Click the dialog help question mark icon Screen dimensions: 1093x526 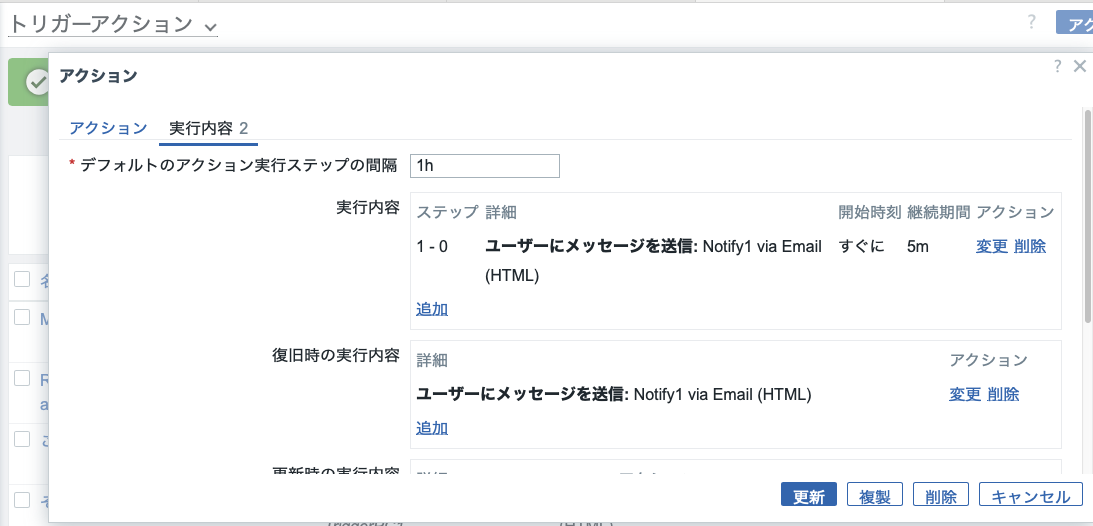[x=1057, y=66]
